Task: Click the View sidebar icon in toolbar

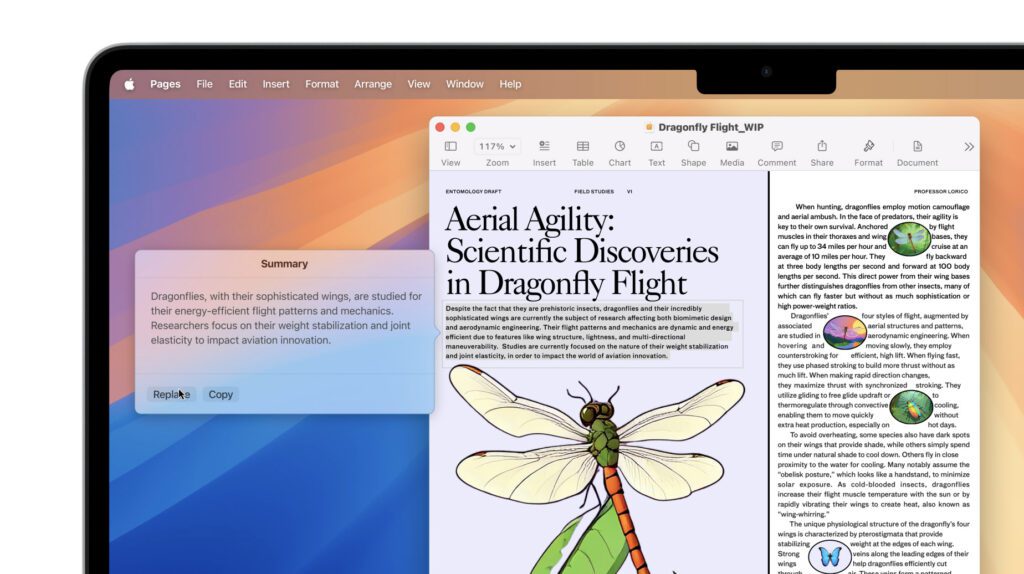Action: (x=451, y=146)
